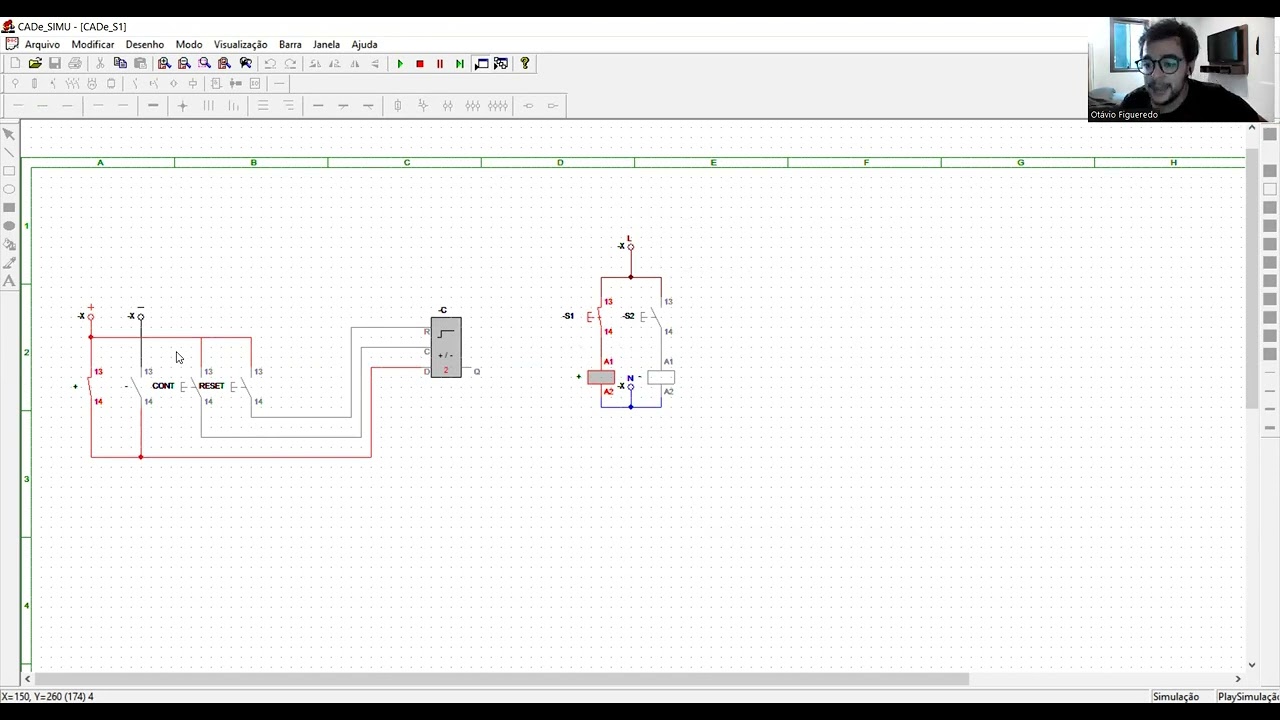The height and width of the screenshot is (720, 1280).
Task: Open a file with the folder icon
Action: click(35, 63)
